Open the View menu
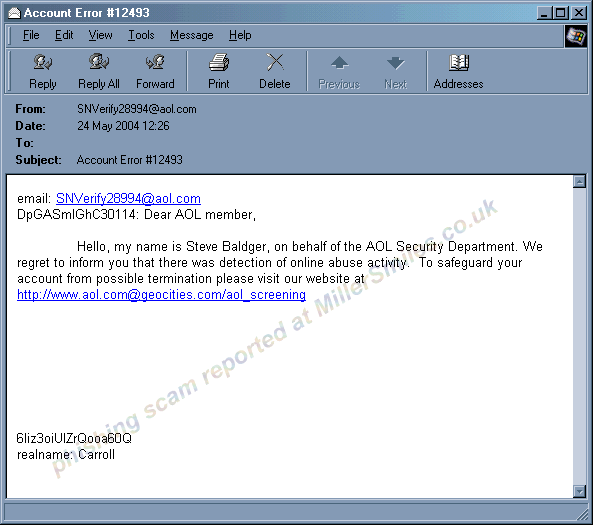The width and height of the screenshot is (593, 525). (x=100, y=35)
